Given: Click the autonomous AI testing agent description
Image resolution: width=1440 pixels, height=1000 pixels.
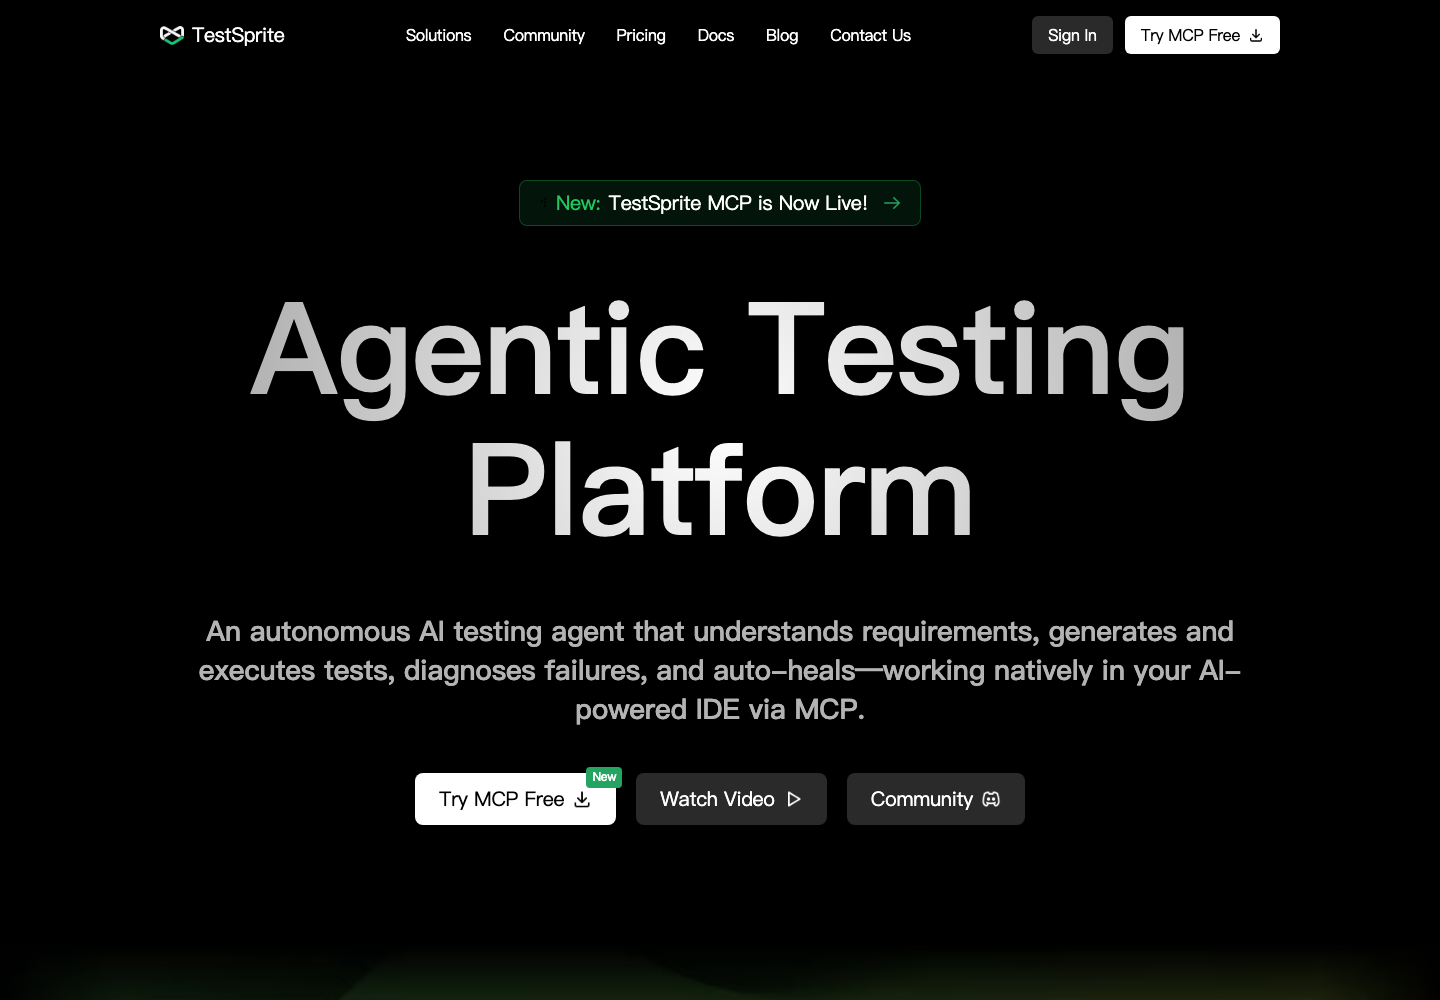Looking at the screenshot, I should point(720,670).
